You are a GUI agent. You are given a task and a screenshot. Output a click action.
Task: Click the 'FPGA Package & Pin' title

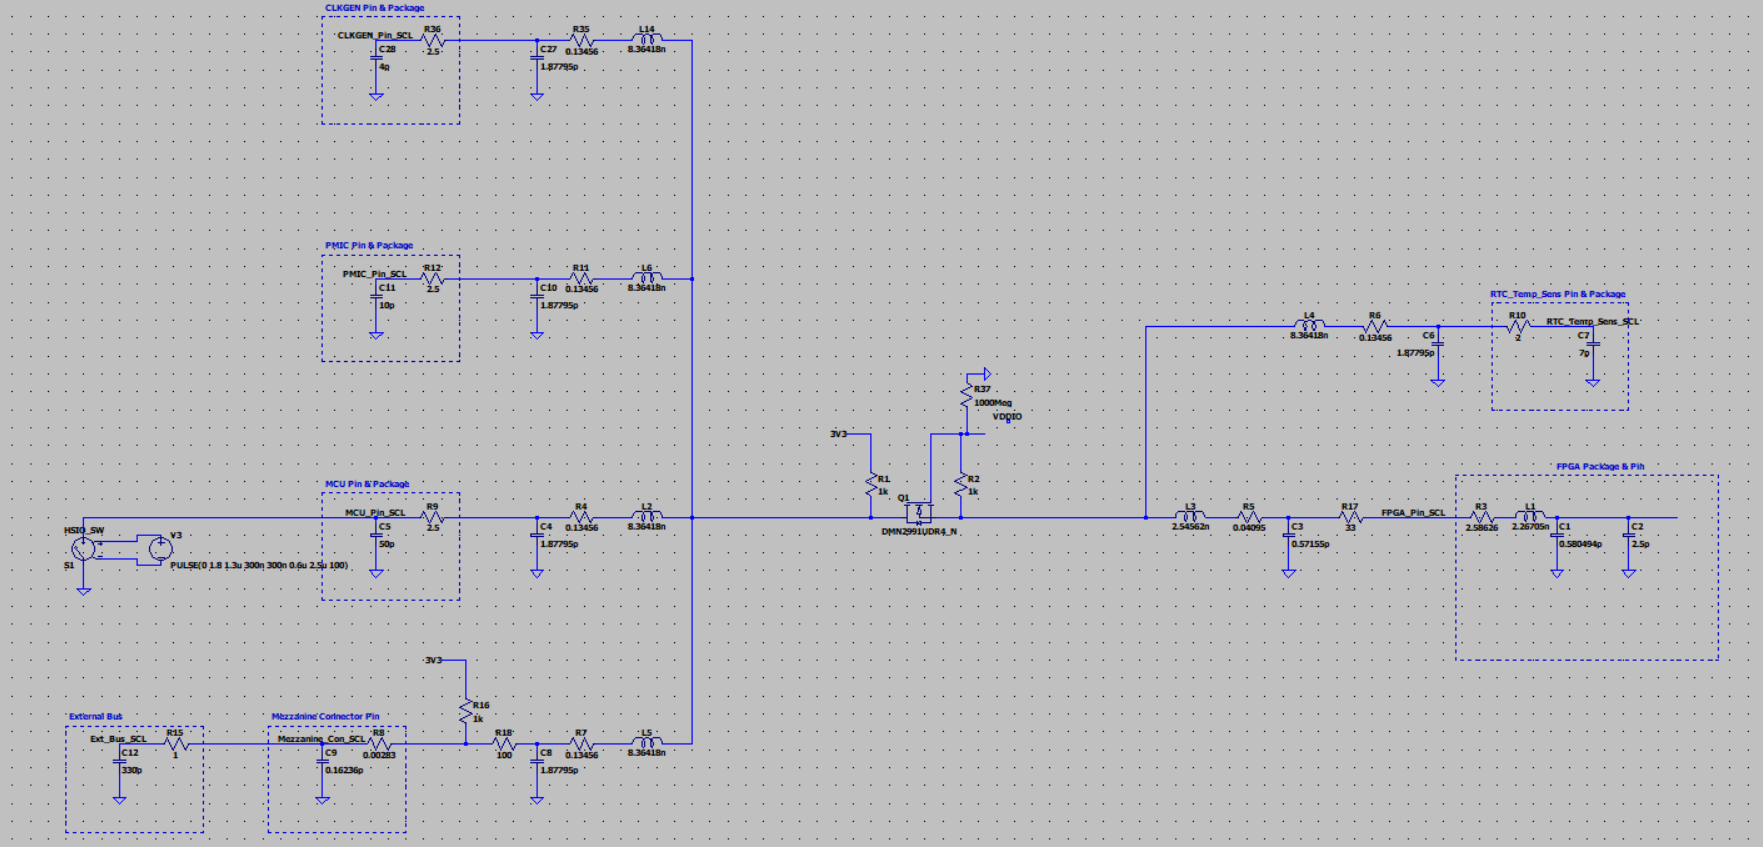pos(1600,467)
